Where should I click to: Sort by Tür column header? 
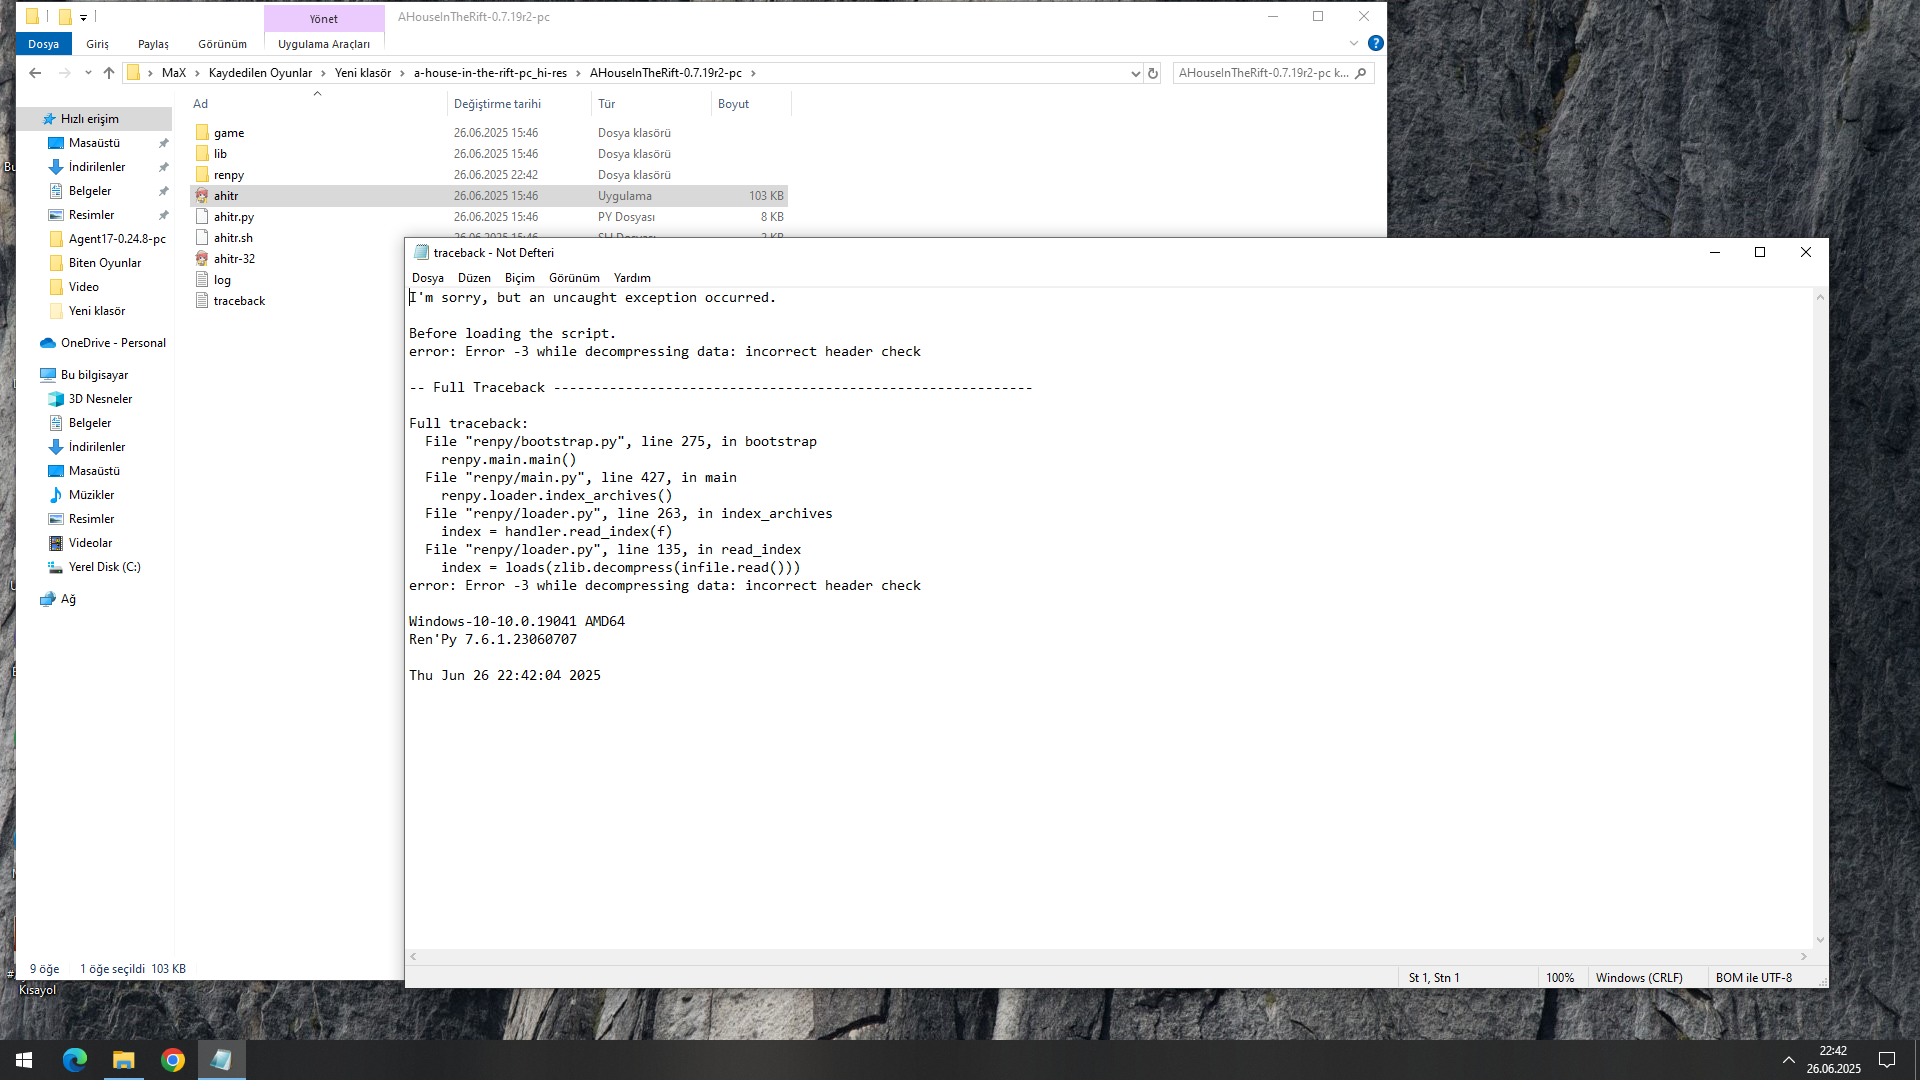click(x=606, y=104)
